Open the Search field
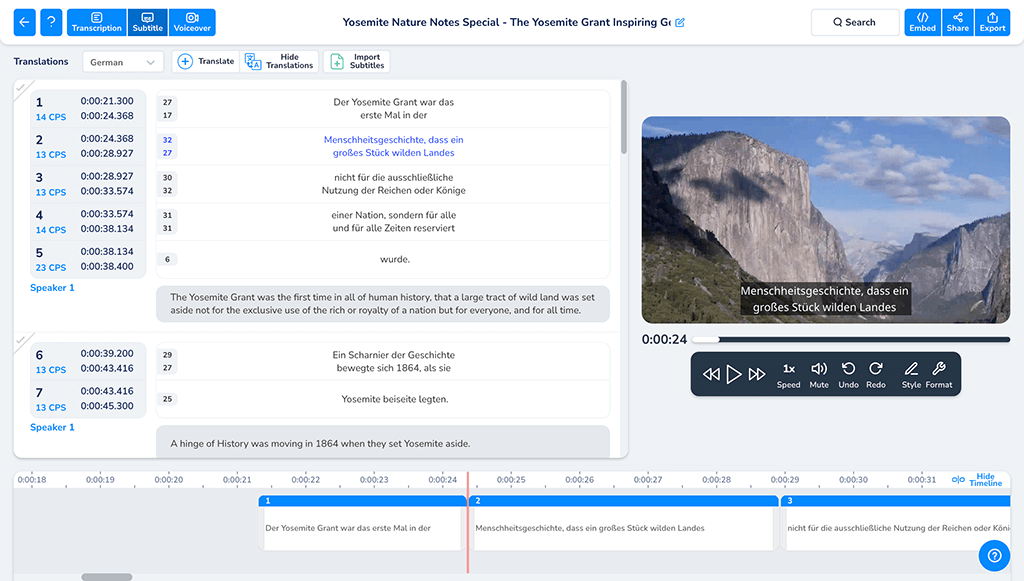The width and height of the screenshot is (1024, 581). coord(855,22)
